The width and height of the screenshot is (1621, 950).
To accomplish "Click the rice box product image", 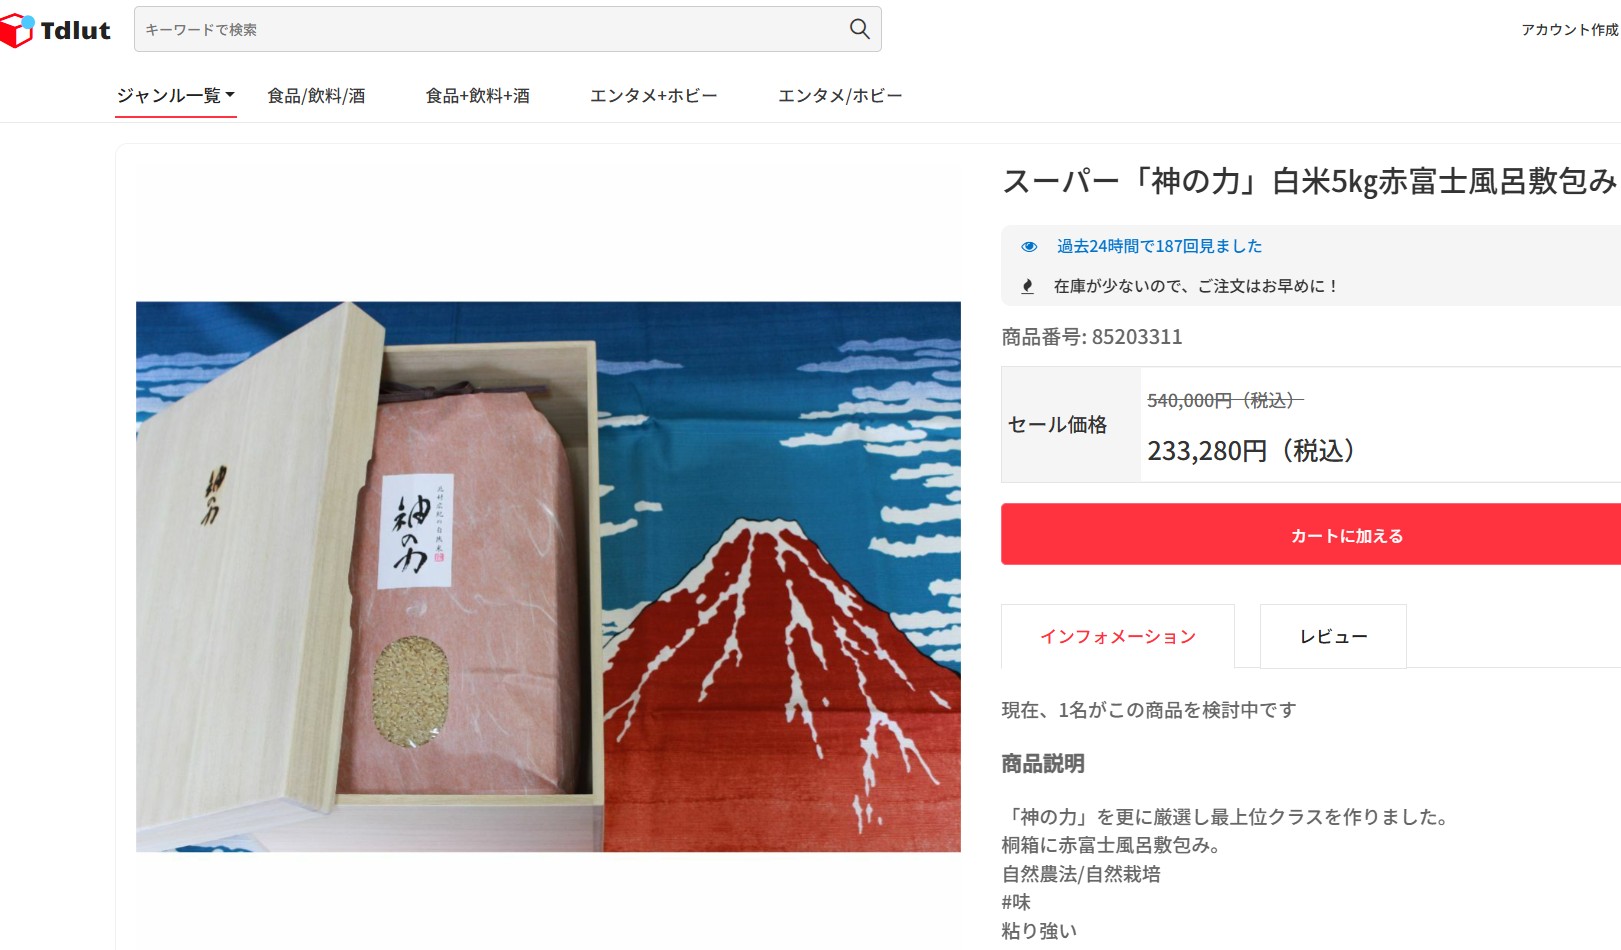I will [548, 576].
